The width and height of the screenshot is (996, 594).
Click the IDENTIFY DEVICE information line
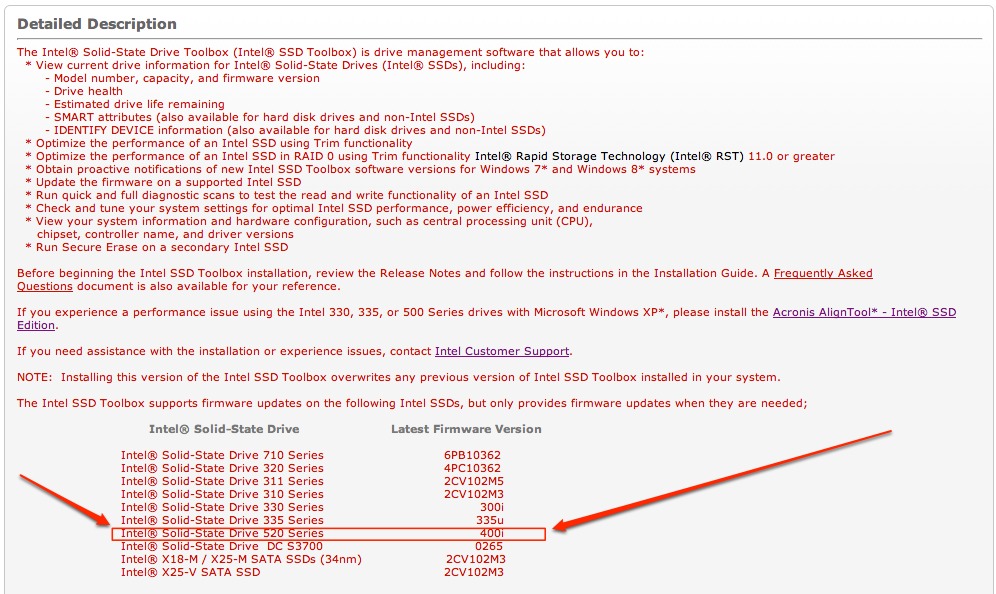tap(296, 130)
